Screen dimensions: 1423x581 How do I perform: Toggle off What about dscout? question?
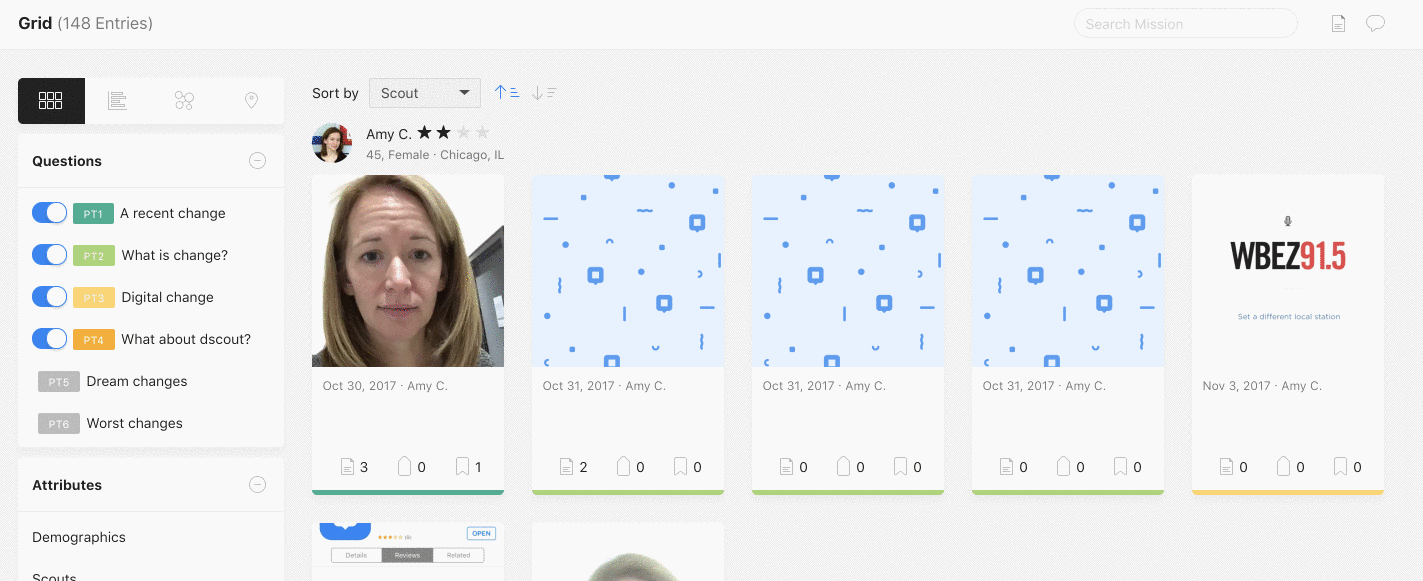(49, 339)
